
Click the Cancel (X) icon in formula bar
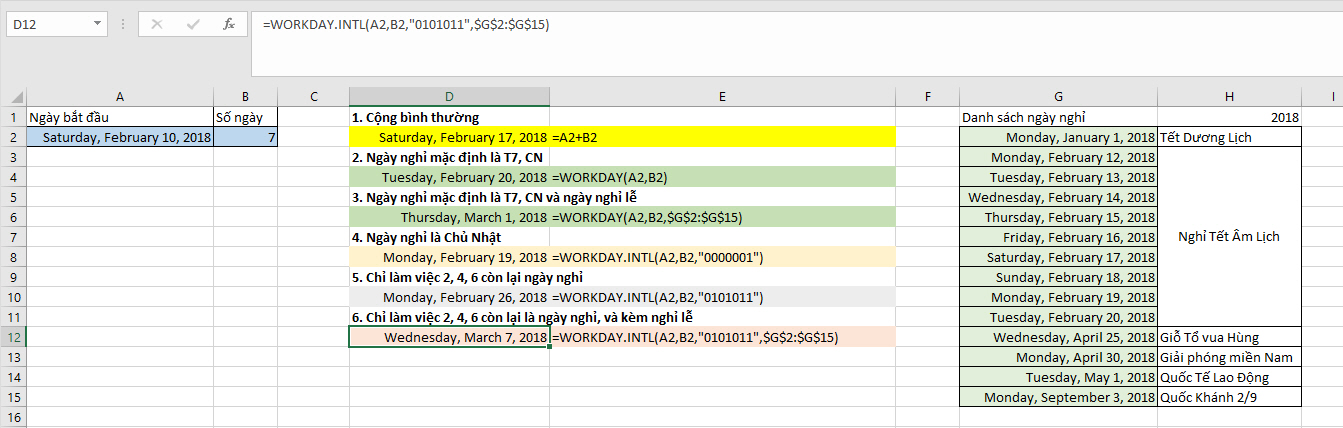(156, 24)
